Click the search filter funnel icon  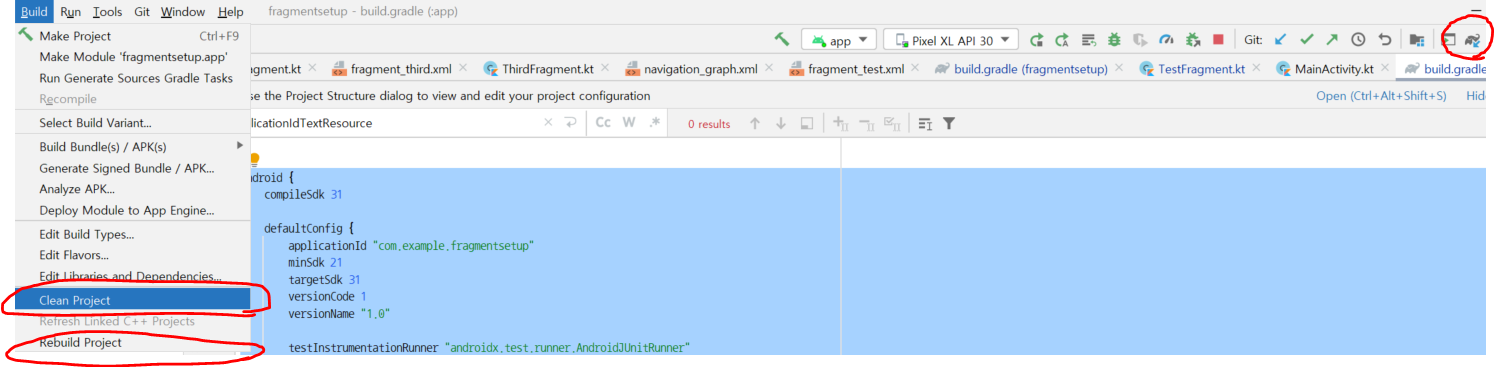[949, 123]
